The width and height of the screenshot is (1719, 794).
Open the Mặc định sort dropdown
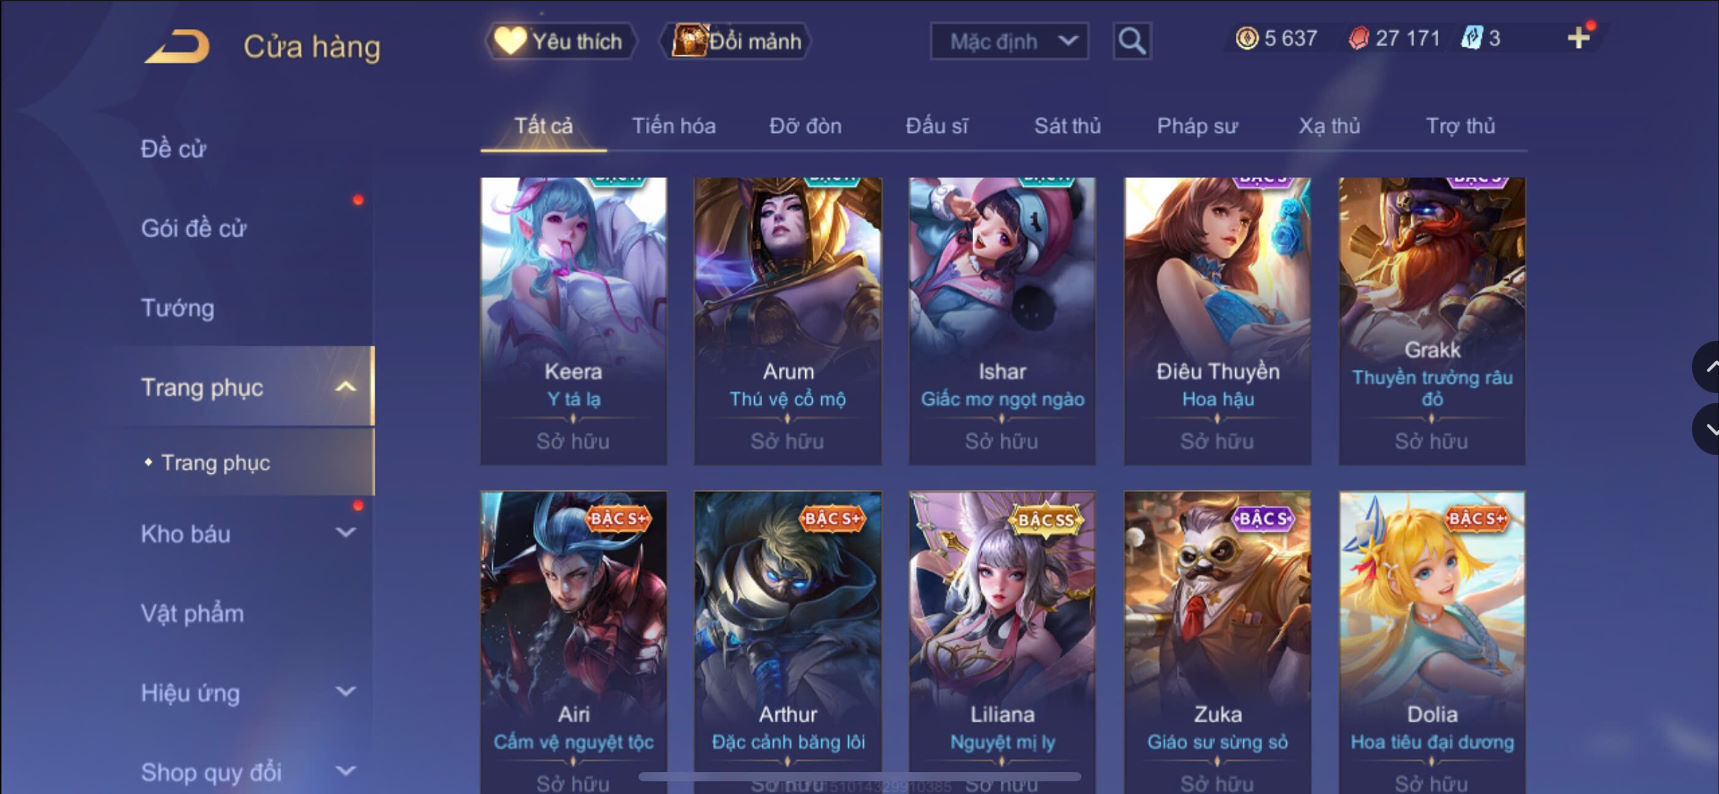[1010, 41]
